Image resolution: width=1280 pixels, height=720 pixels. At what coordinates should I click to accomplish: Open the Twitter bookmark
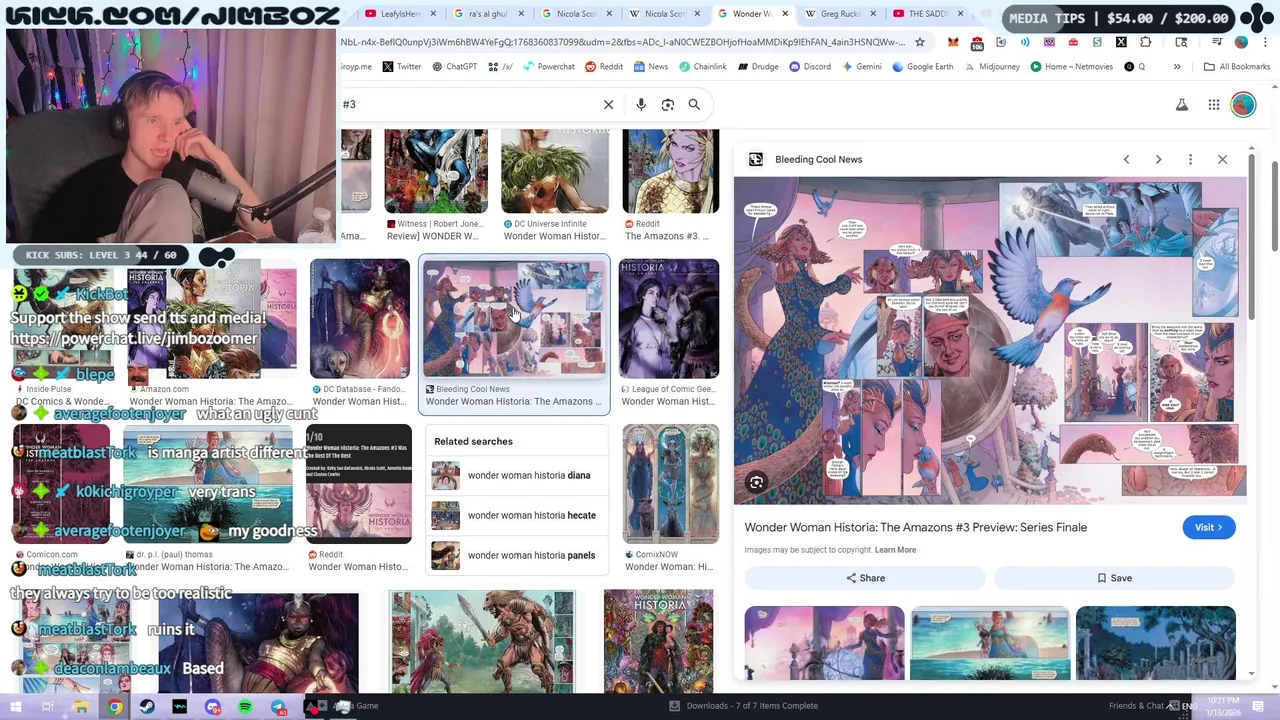point(401,67)
